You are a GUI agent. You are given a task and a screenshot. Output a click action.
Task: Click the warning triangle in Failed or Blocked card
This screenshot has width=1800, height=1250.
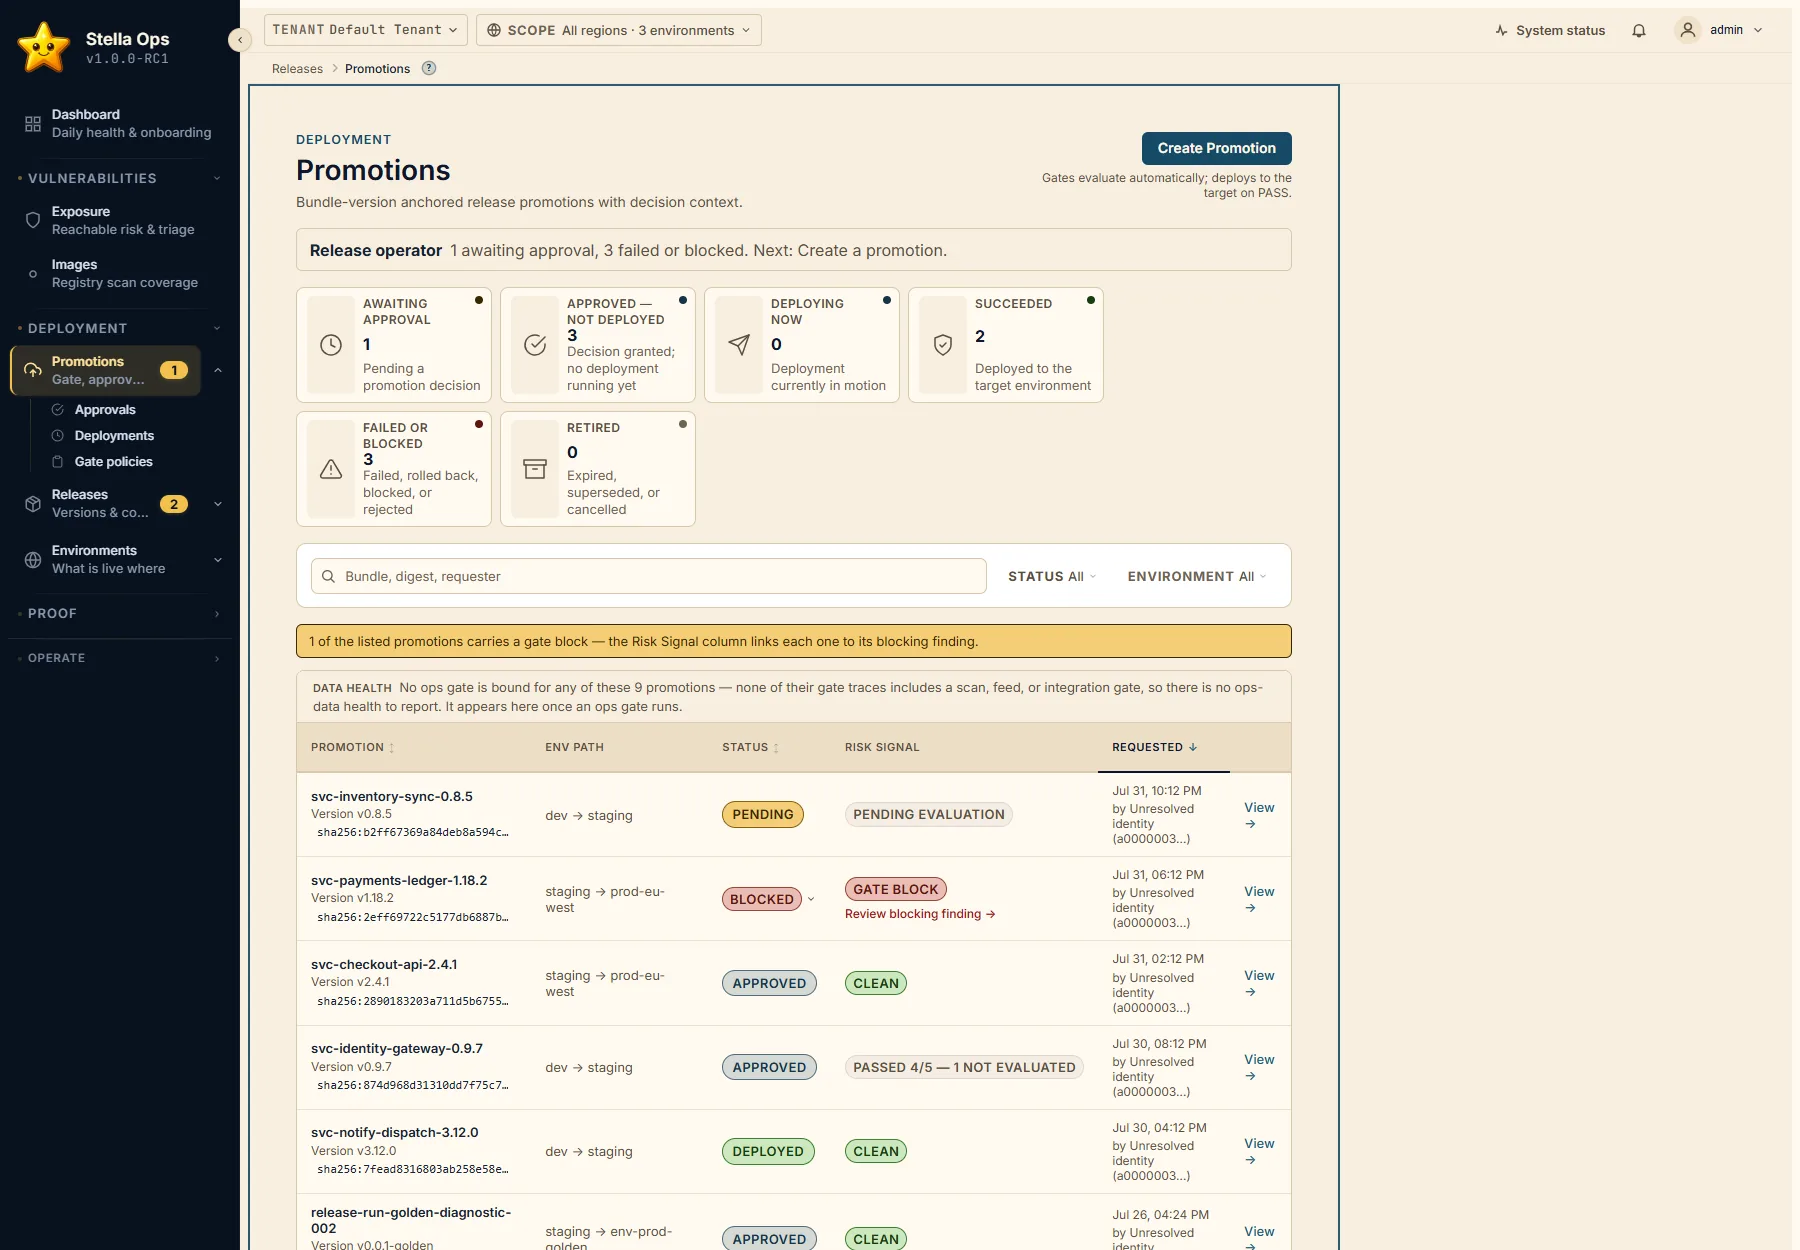pyautogui.click(x=331, y=469)
